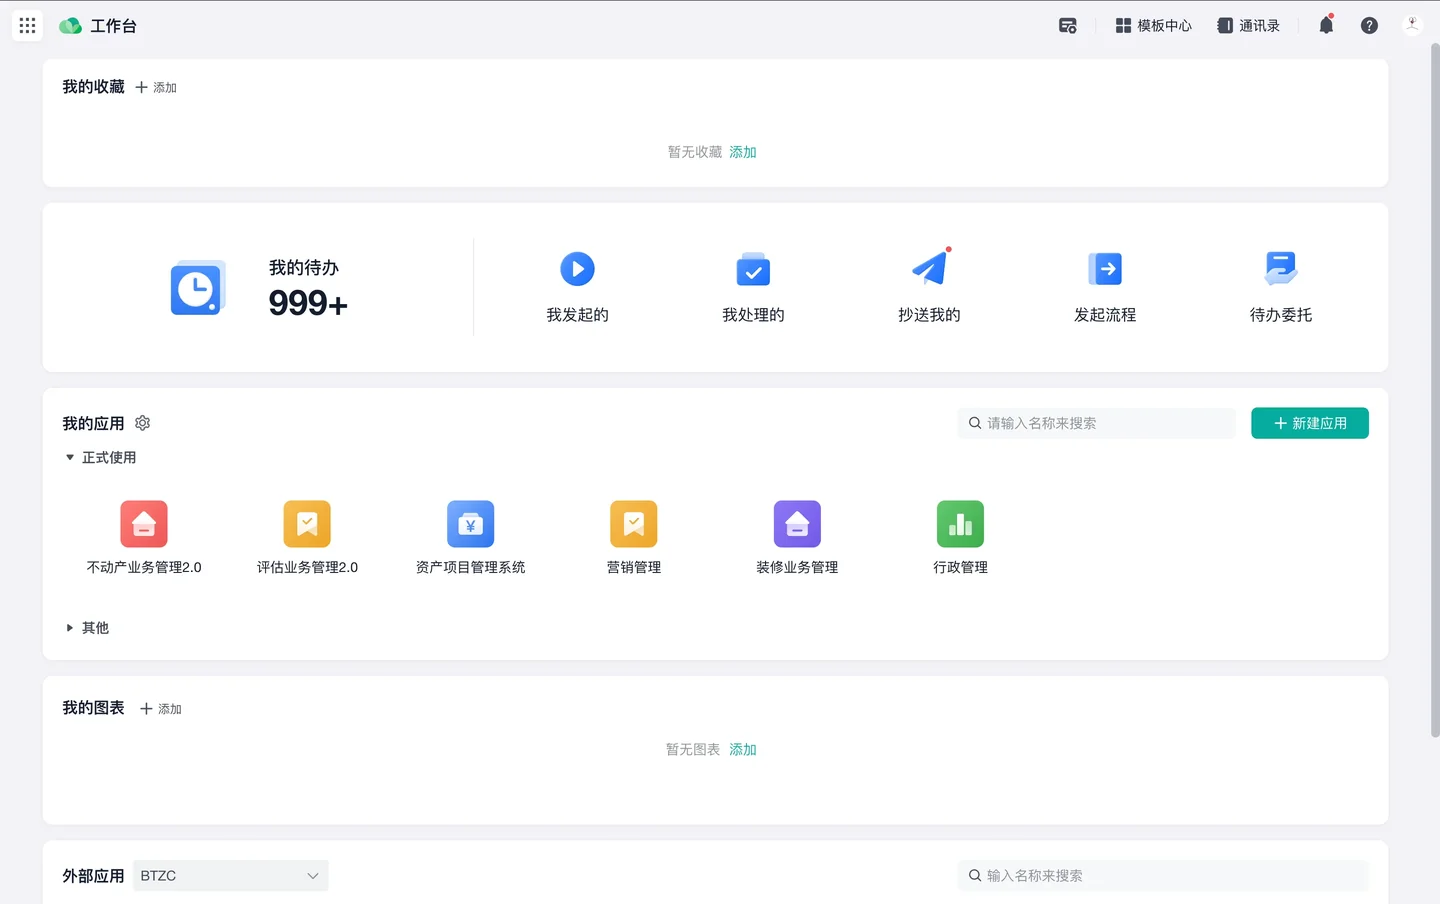Open 我处理的 checkmark icon
Viewport: 1440px width, 904px height.
click(x=753, y=269)
